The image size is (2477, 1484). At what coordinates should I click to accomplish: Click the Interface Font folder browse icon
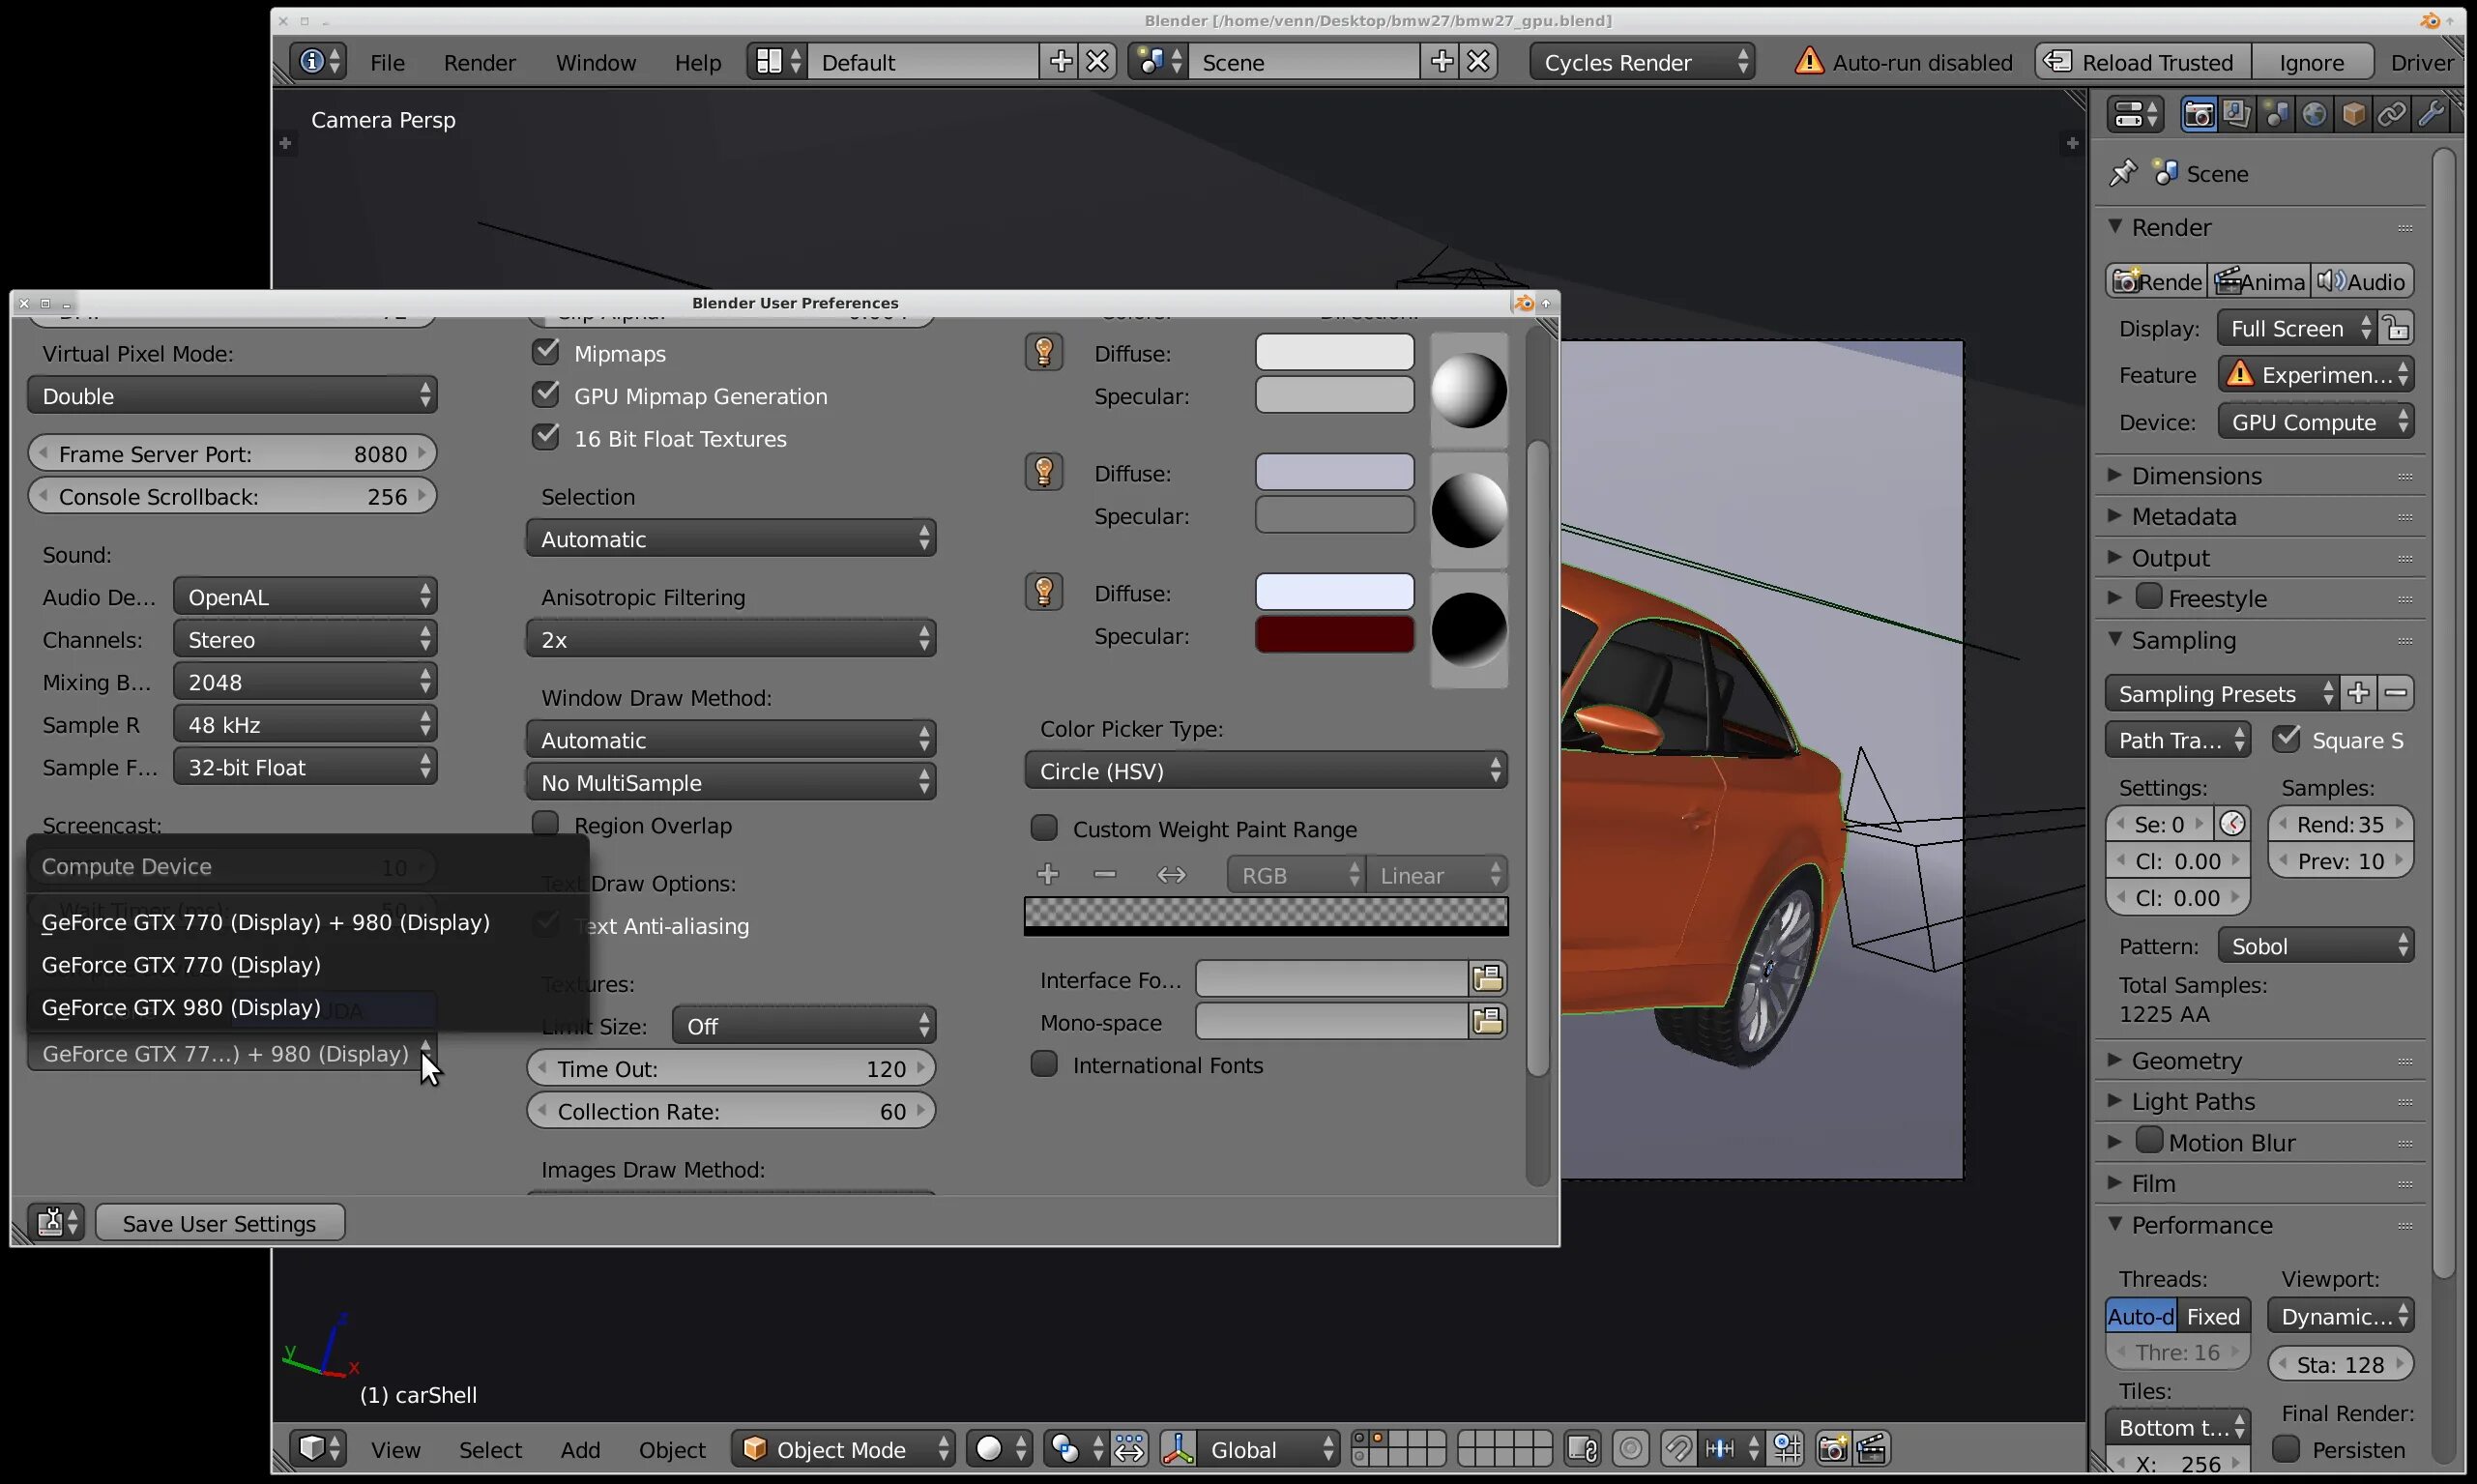1487,979
